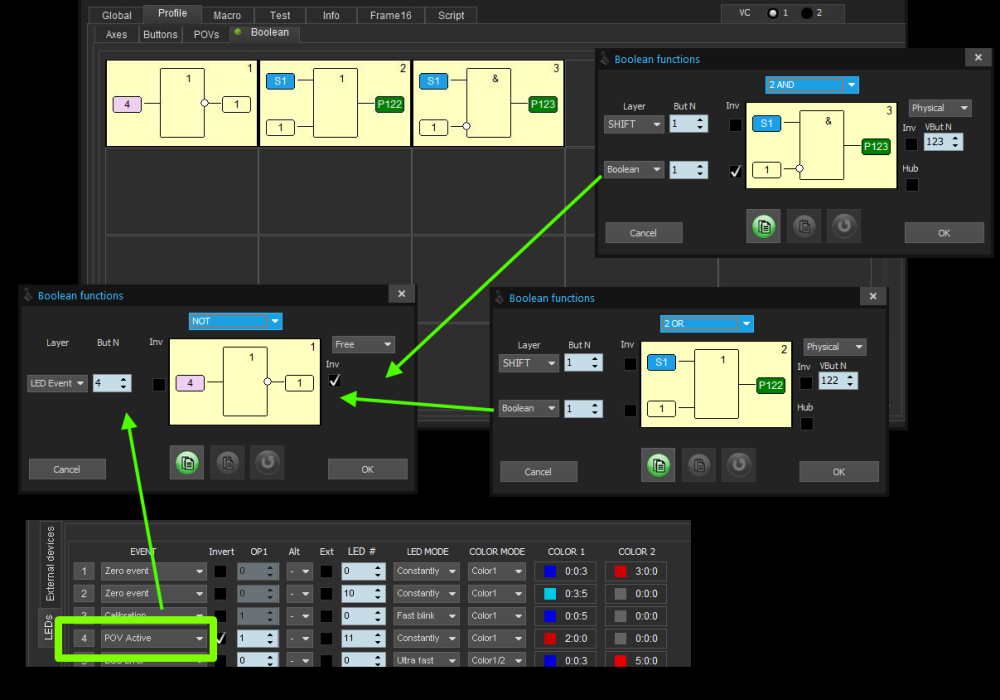
Task: Click But N field showing 4 in NOT dialog
Action: pos(112,383)
